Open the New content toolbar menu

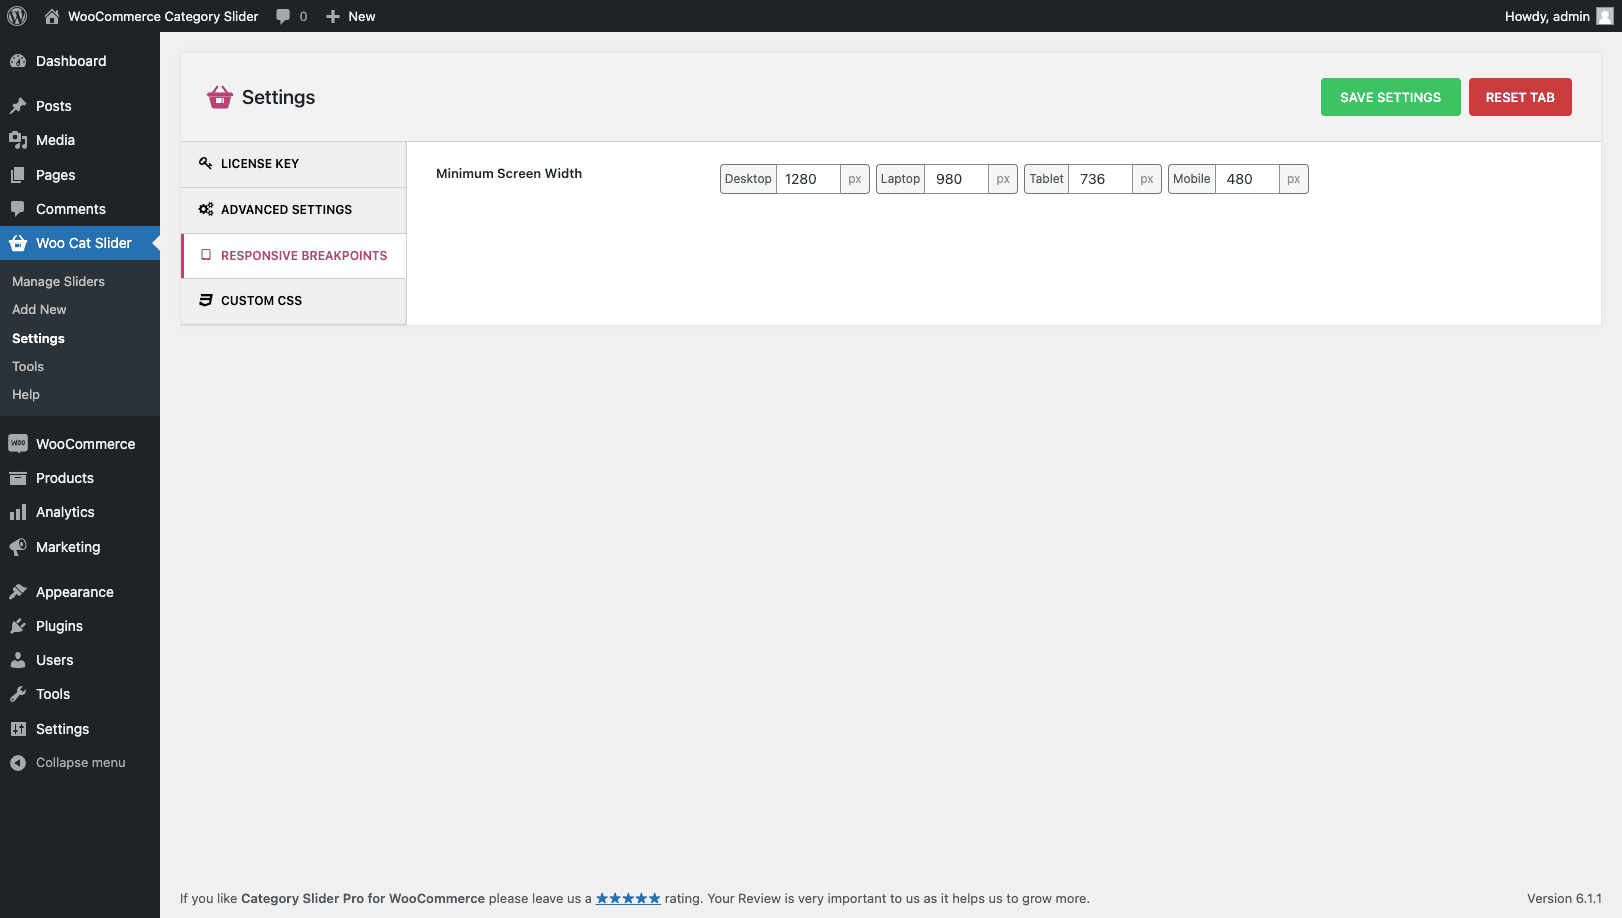351,16
